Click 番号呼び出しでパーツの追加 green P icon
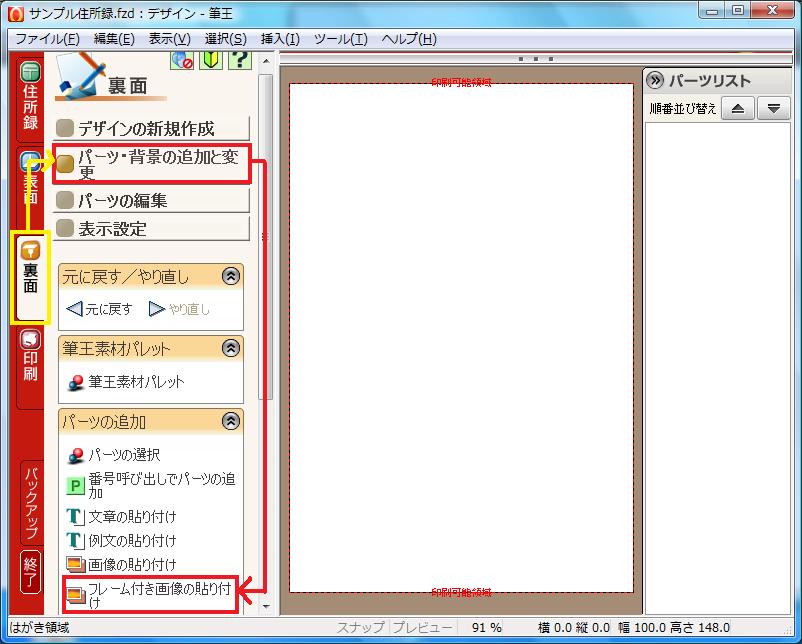 [x=76, y=486]
